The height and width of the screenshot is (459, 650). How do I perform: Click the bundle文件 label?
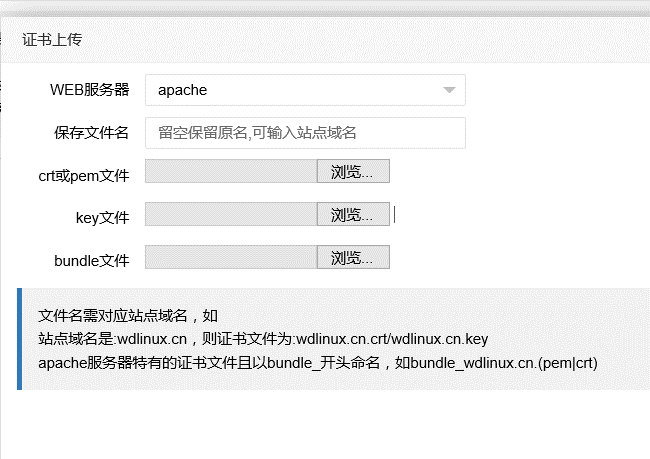(92, 261)
